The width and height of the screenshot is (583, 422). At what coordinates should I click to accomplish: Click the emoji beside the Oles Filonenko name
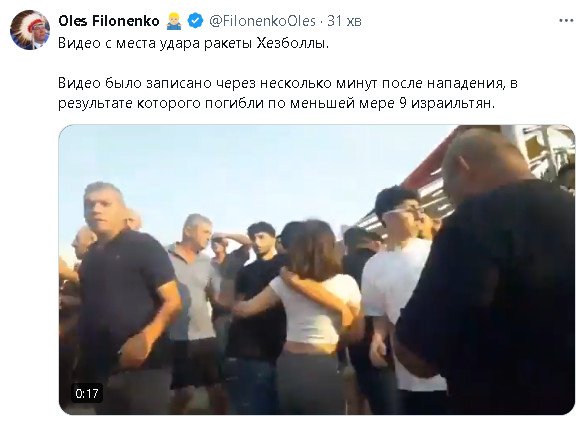[174, 21]
